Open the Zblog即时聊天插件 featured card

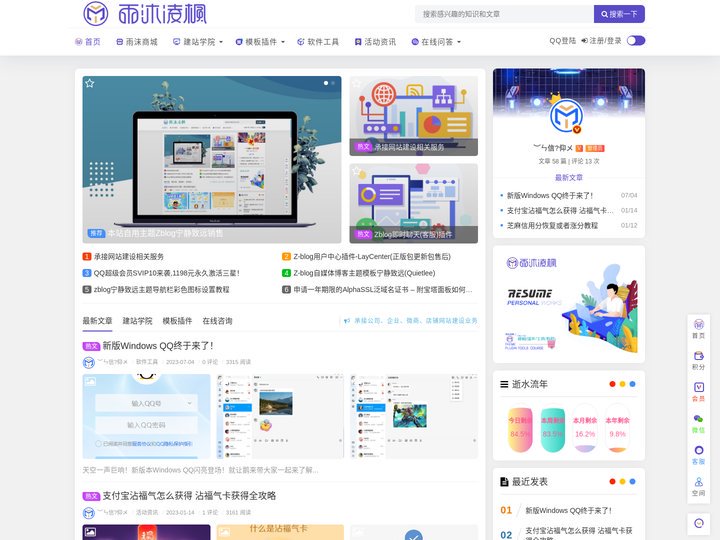(x=413, y=203)
